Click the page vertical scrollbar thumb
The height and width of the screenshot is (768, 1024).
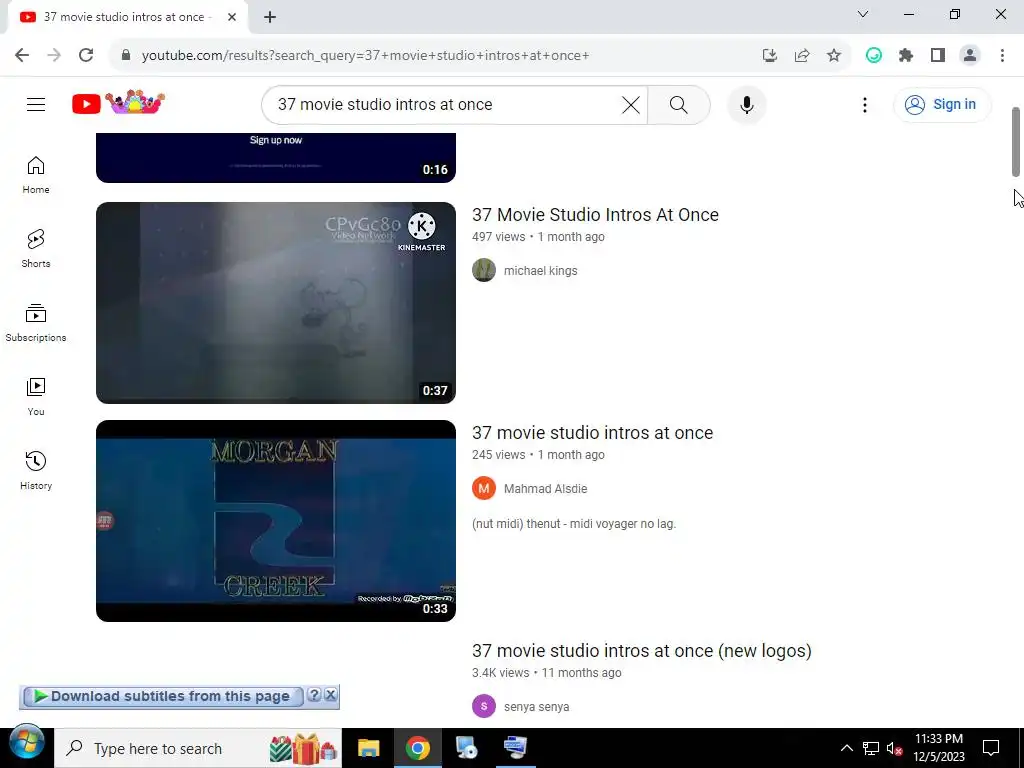coord(1016,142)
